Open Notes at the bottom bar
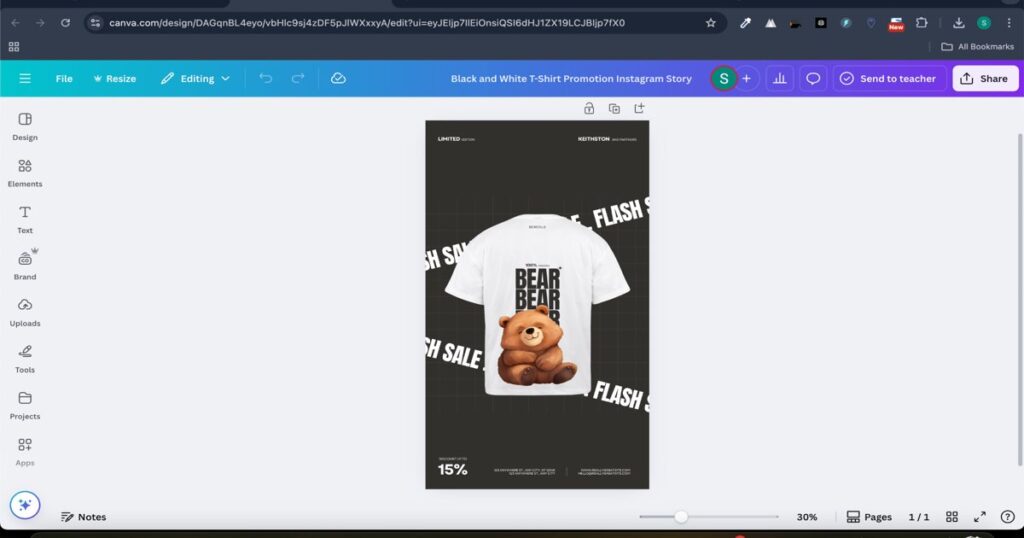Screen dimensions: 1024x538 coord(83,516)
